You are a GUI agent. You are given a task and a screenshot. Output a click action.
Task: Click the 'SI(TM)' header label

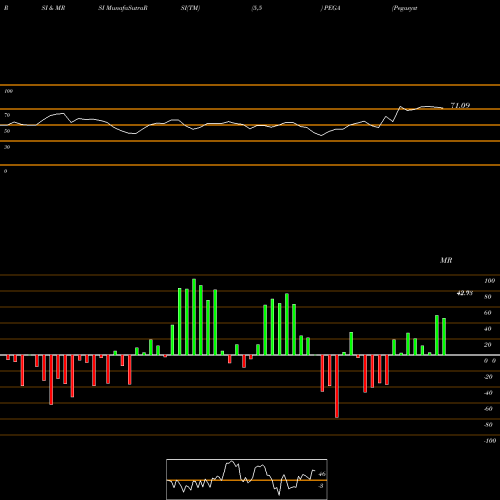(190, 8)
